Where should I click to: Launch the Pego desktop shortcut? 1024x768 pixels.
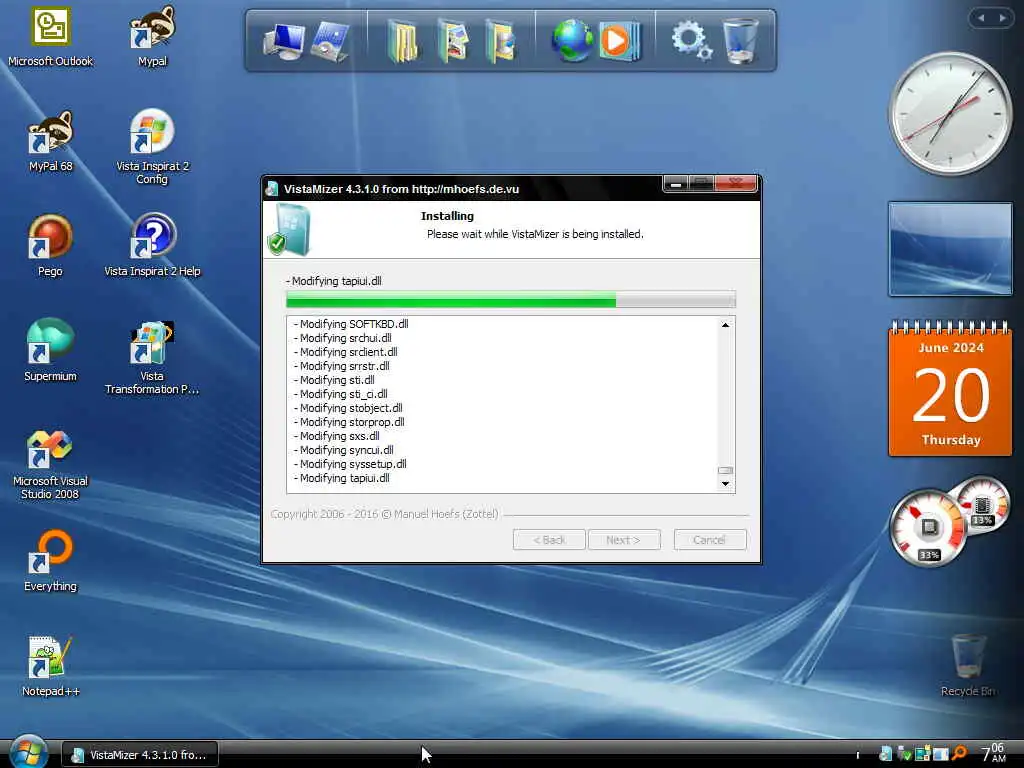(x=50, y=246)
